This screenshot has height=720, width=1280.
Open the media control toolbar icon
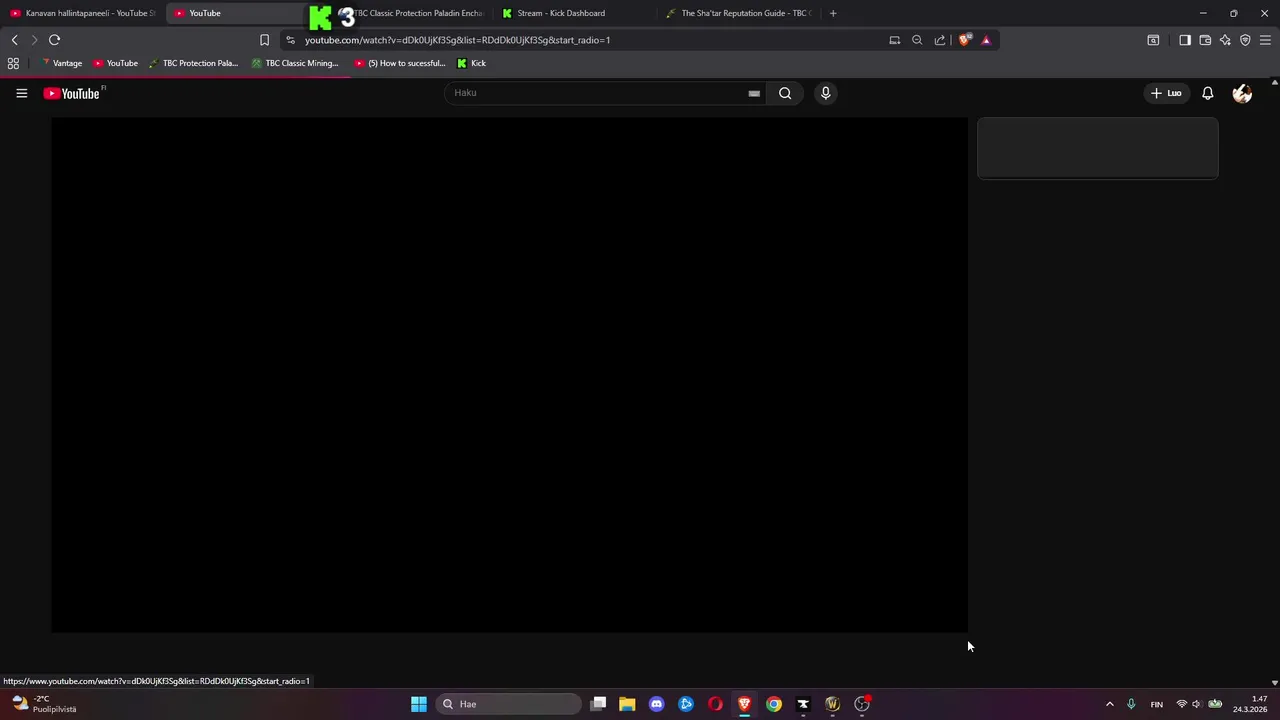1153,40
